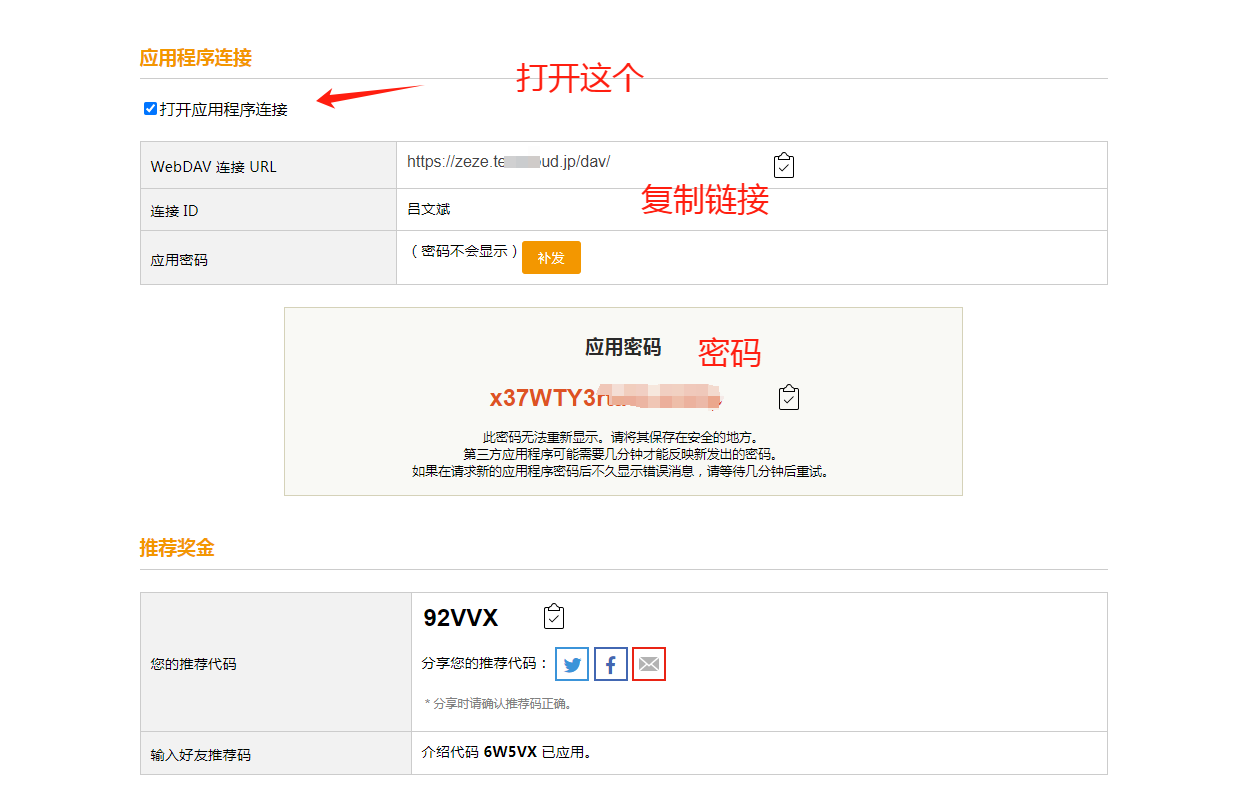Toggle the 打开应用程序连接 checkbox
1260x787 pixels.
[150, 109]
